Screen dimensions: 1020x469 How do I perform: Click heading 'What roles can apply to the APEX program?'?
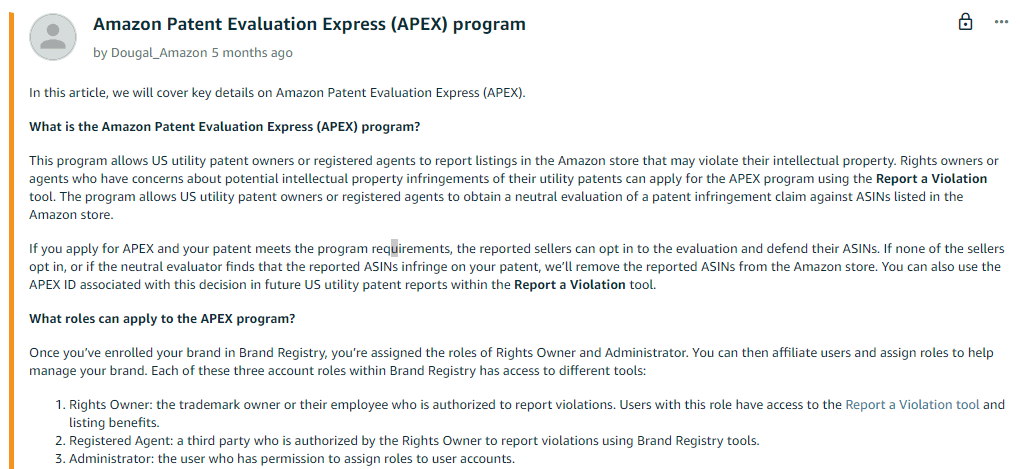click(x=162, y=319)
